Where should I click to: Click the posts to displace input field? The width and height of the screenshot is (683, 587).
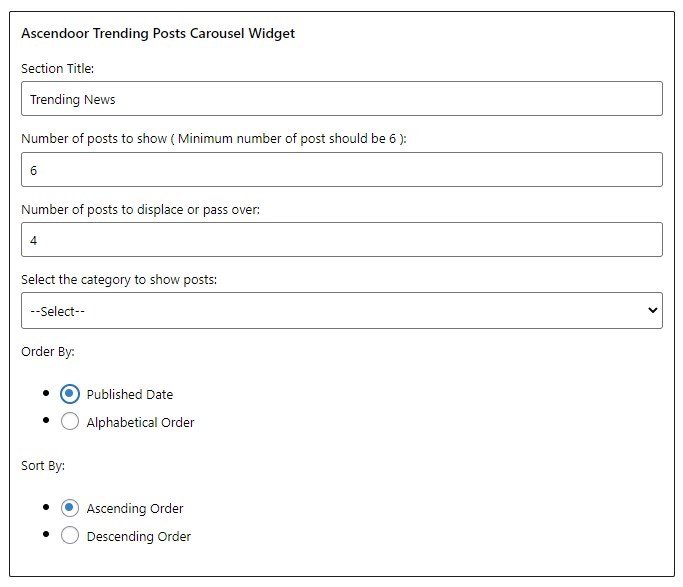coord(342,240)
